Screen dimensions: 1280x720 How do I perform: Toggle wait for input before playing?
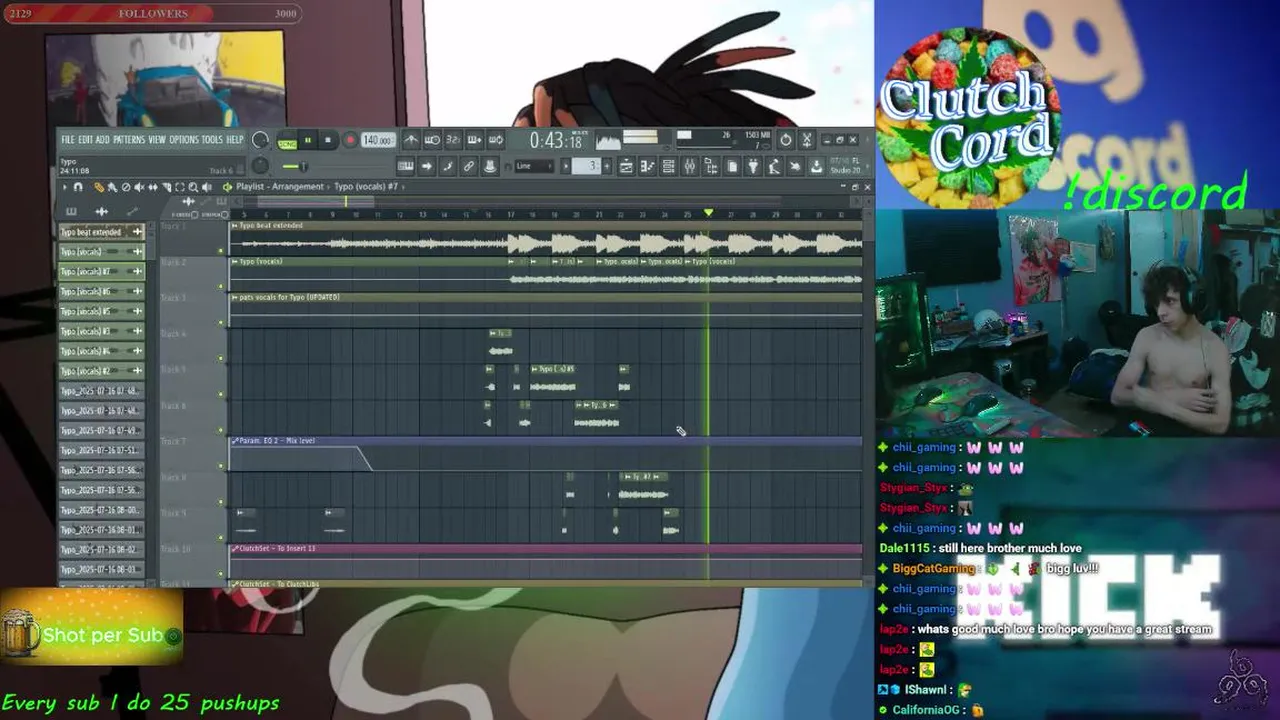point(431,140)
